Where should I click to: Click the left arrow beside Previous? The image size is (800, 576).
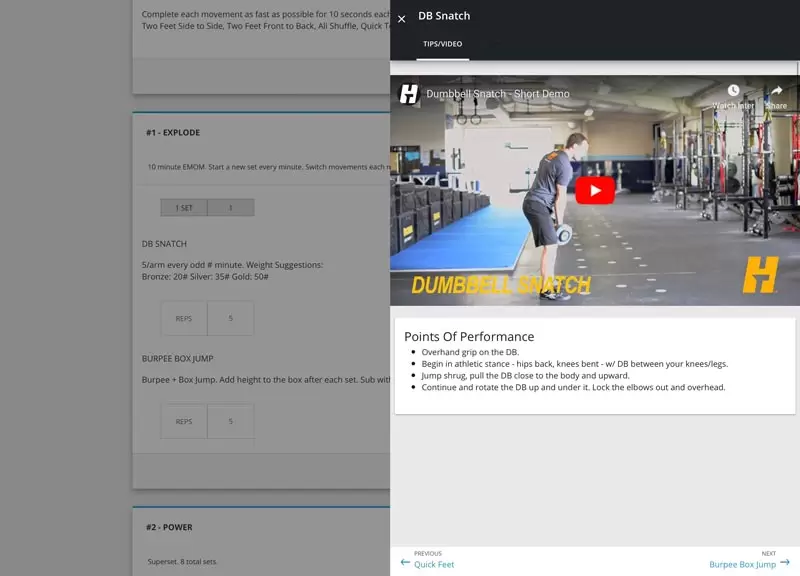click(x=405, y=563)
